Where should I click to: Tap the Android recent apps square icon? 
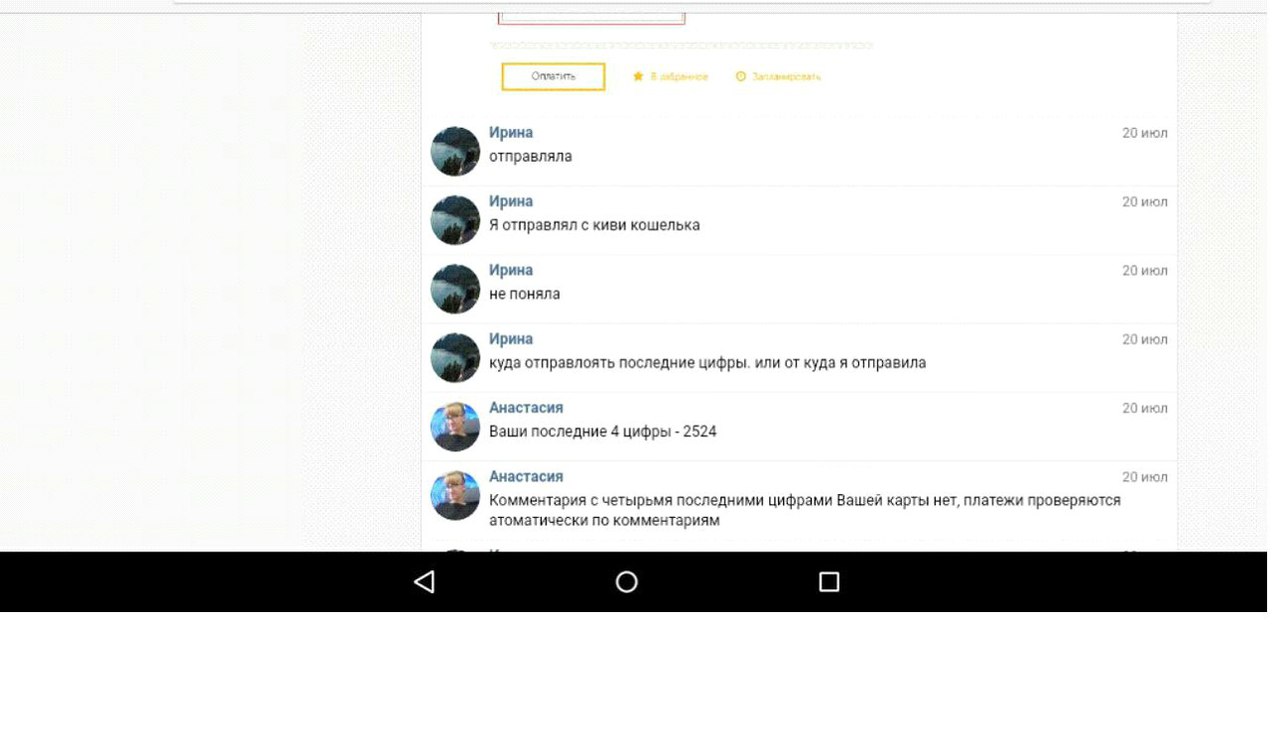[x=829, y=582]
